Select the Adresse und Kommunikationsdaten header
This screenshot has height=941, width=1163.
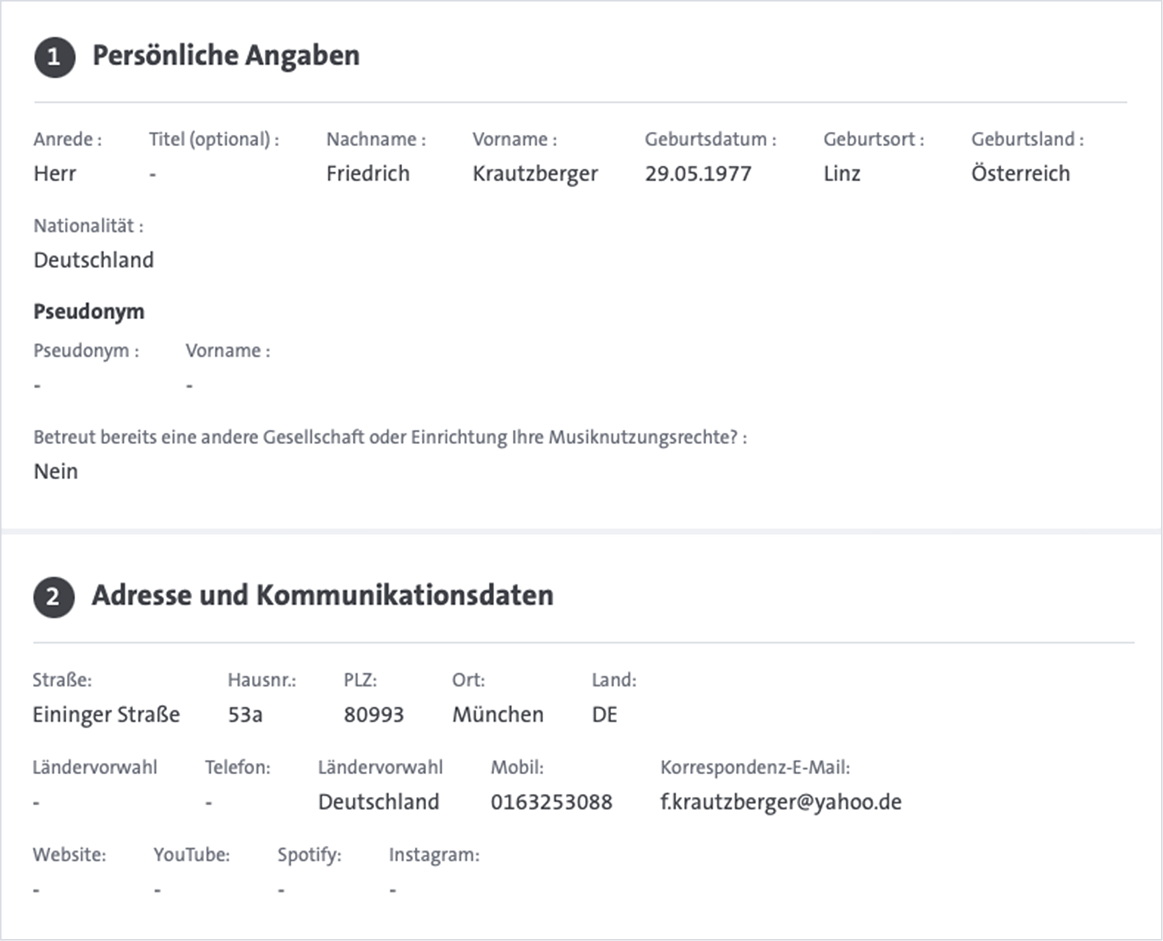322,596
